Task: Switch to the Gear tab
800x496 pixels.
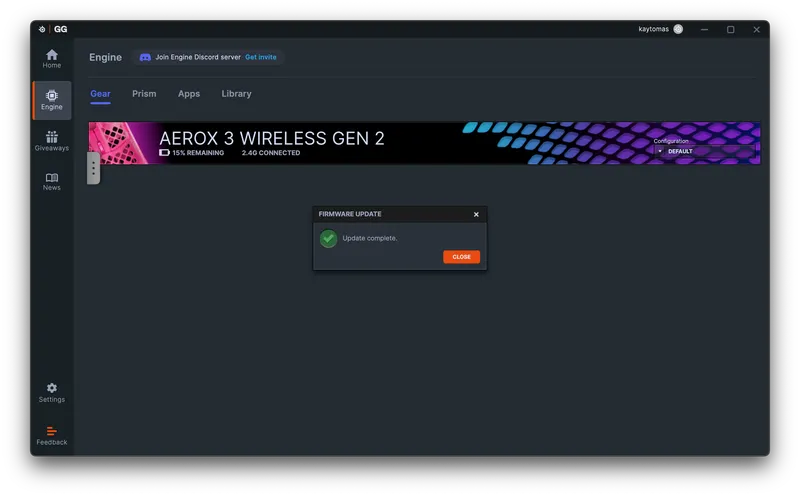Action: point(101,94)
